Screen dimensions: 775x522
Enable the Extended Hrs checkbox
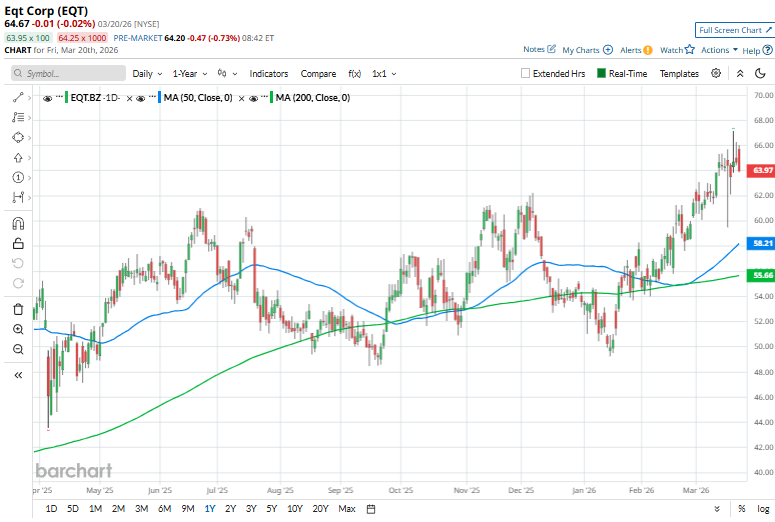pyautogui.click(x=526, y=74)
